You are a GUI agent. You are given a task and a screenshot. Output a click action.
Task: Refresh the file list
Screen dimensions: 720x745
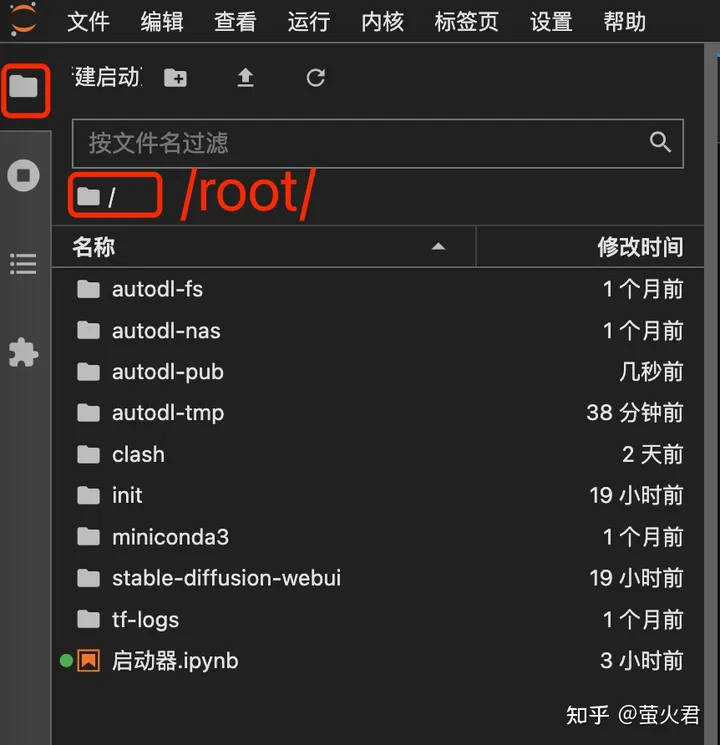click(316, 78)
